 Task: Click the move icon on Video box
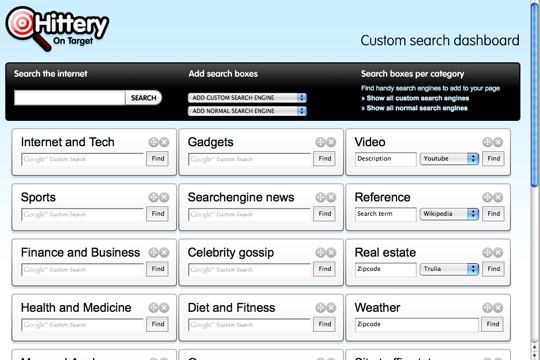point(487,142)
